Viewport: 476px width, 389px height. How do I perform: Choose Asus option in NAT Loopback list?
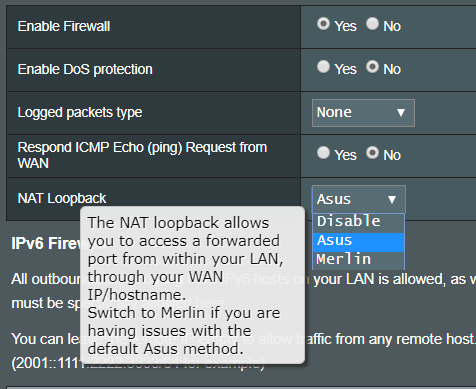pyautogui.click(x=359, y=240)
